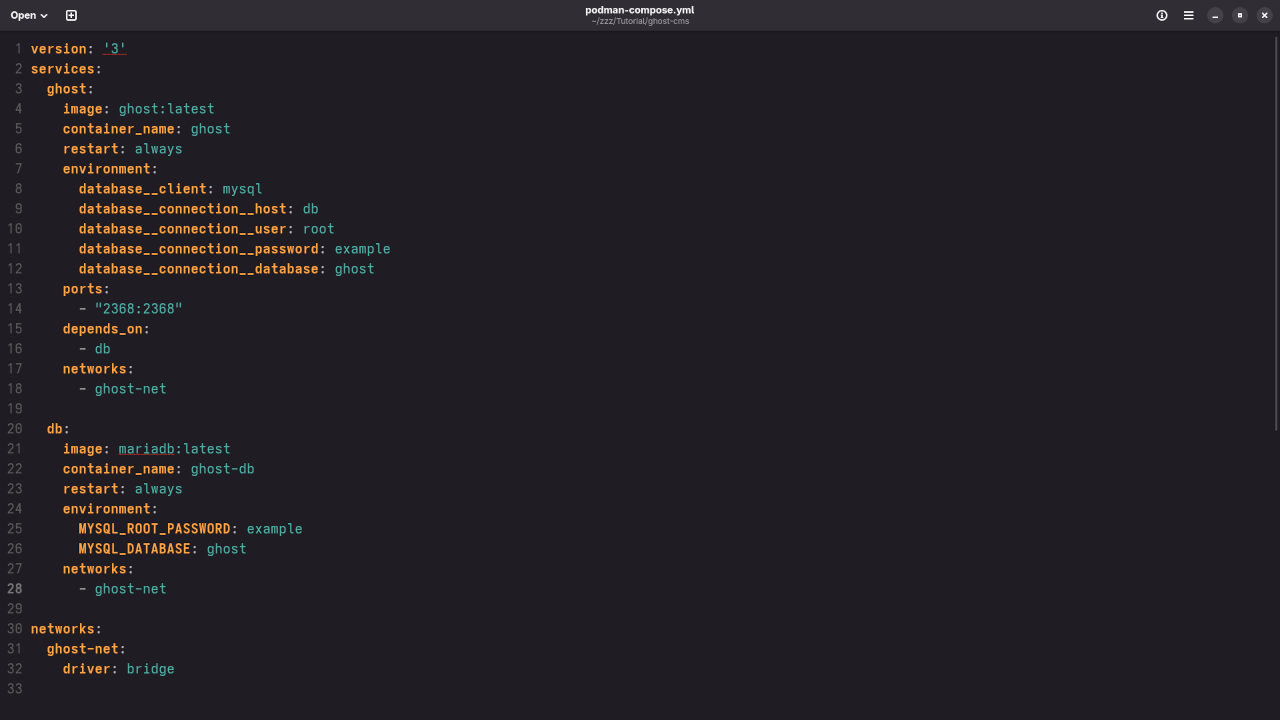Screen dimensions: 1280x720
Task: Open the hamburger main menu
Action: click(1189, 15)
